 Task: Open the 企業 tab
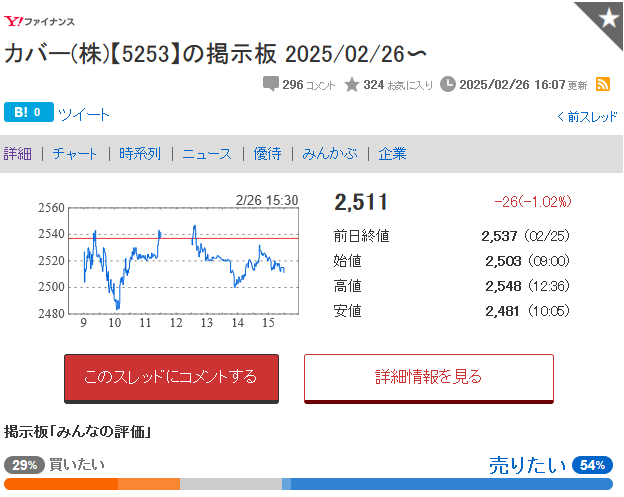coord(392,154)
